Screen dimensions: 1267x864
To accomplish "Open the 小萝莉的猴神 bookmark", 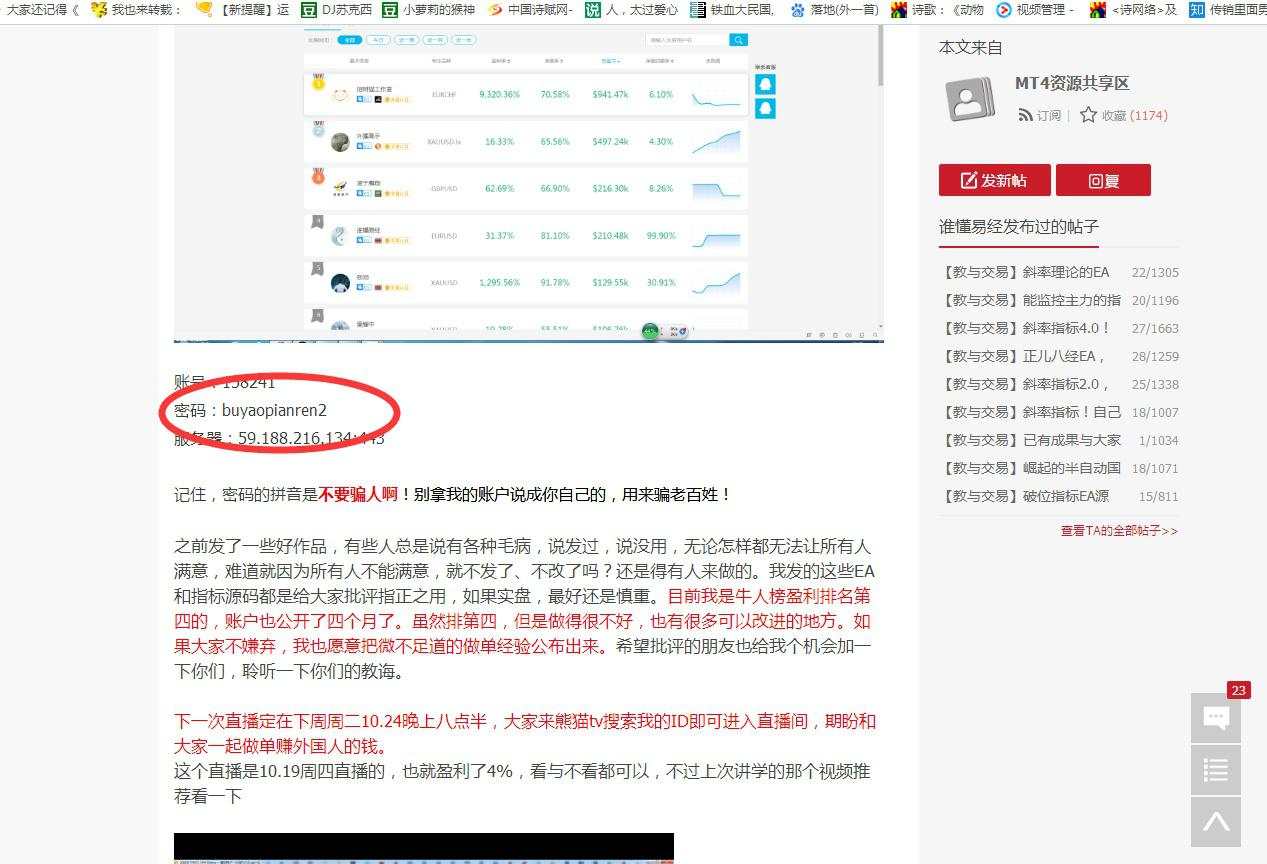I will click(429, 10).
